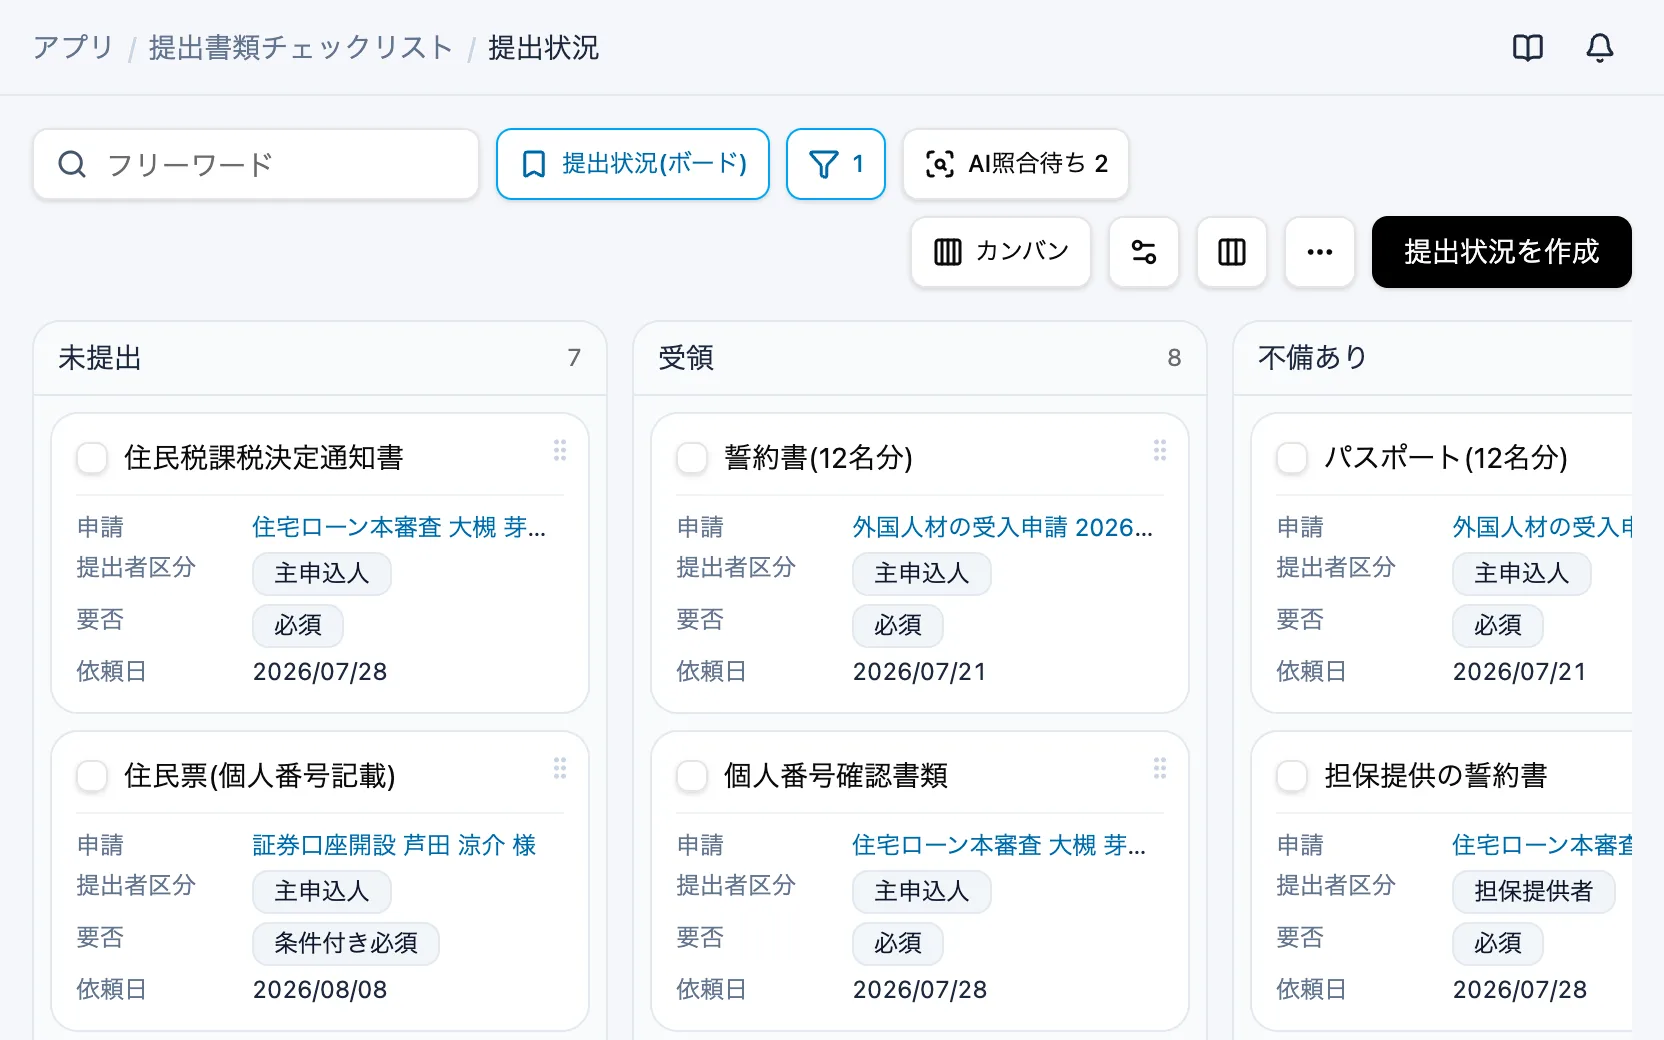This screenshot has height=1040, width=1664.
Task: Click the filter button showing 1
Action: click(836, 164)
